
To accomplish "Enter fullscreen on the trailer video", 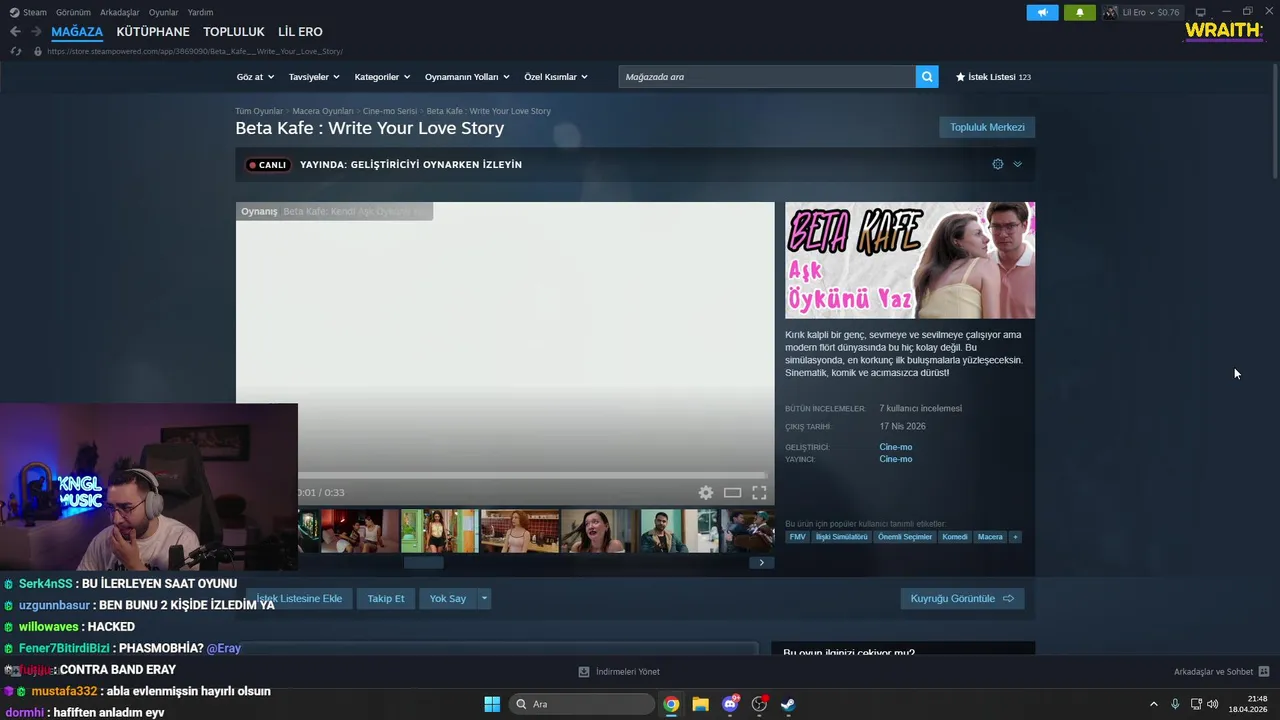I will tap(759, 493).
